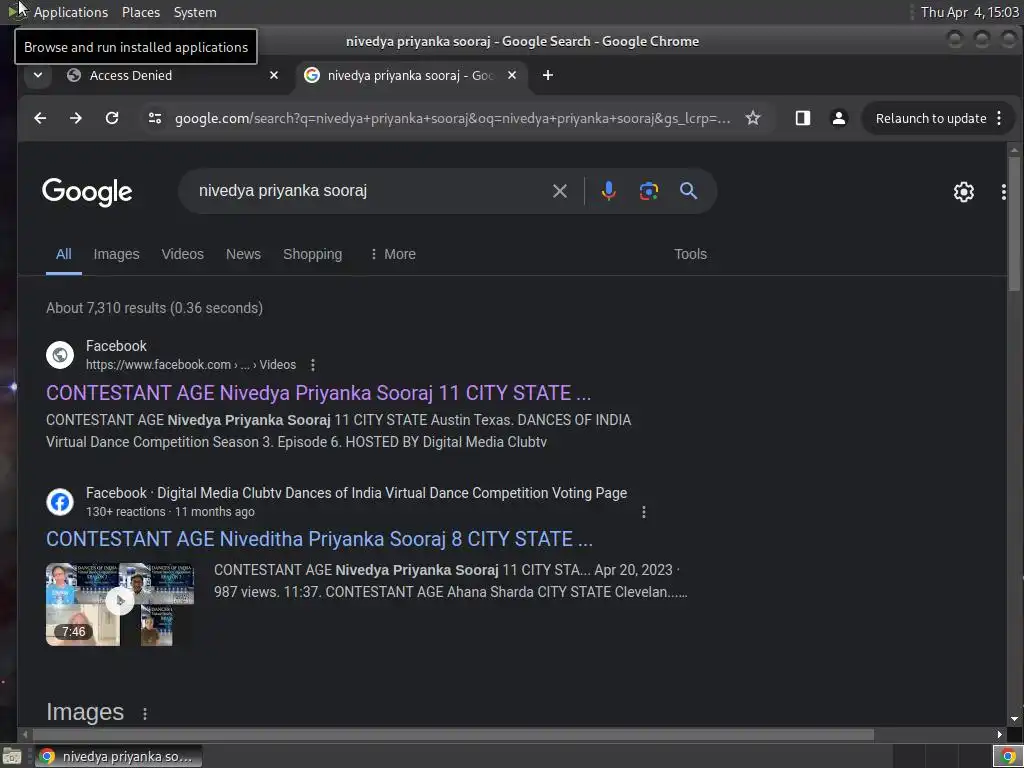This screenshot has height=768, width=1024.
Task: Select taskbar entry nivedya priyanka so...
Action: tap(118, 756)
